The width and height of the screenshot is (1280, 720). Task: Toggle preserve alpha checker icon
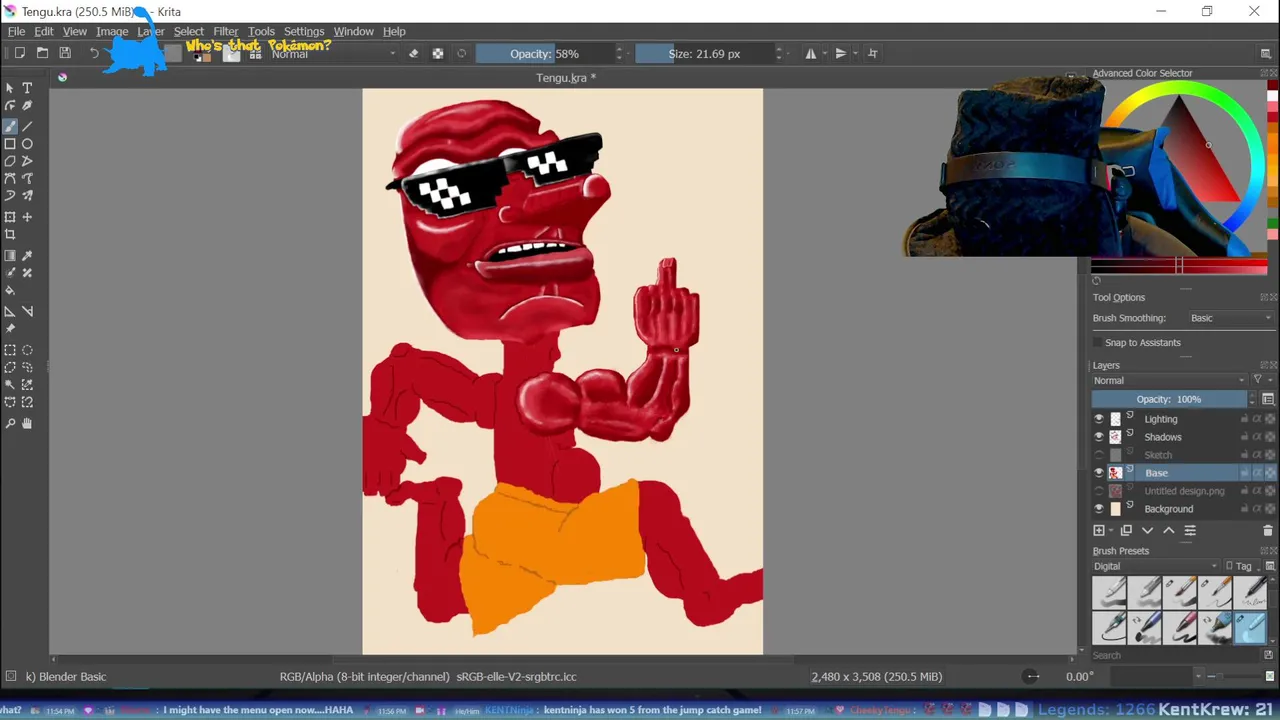click(438, 53)
